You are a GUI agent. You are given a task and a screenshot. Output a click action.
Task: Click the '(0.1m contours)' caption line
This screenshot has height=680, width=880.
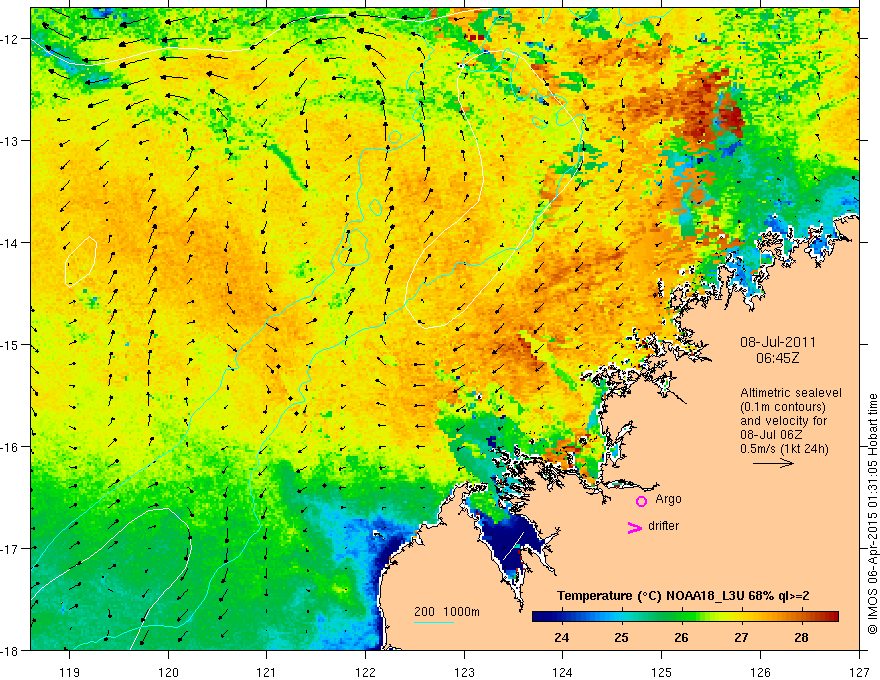click(x=783, y=407)
